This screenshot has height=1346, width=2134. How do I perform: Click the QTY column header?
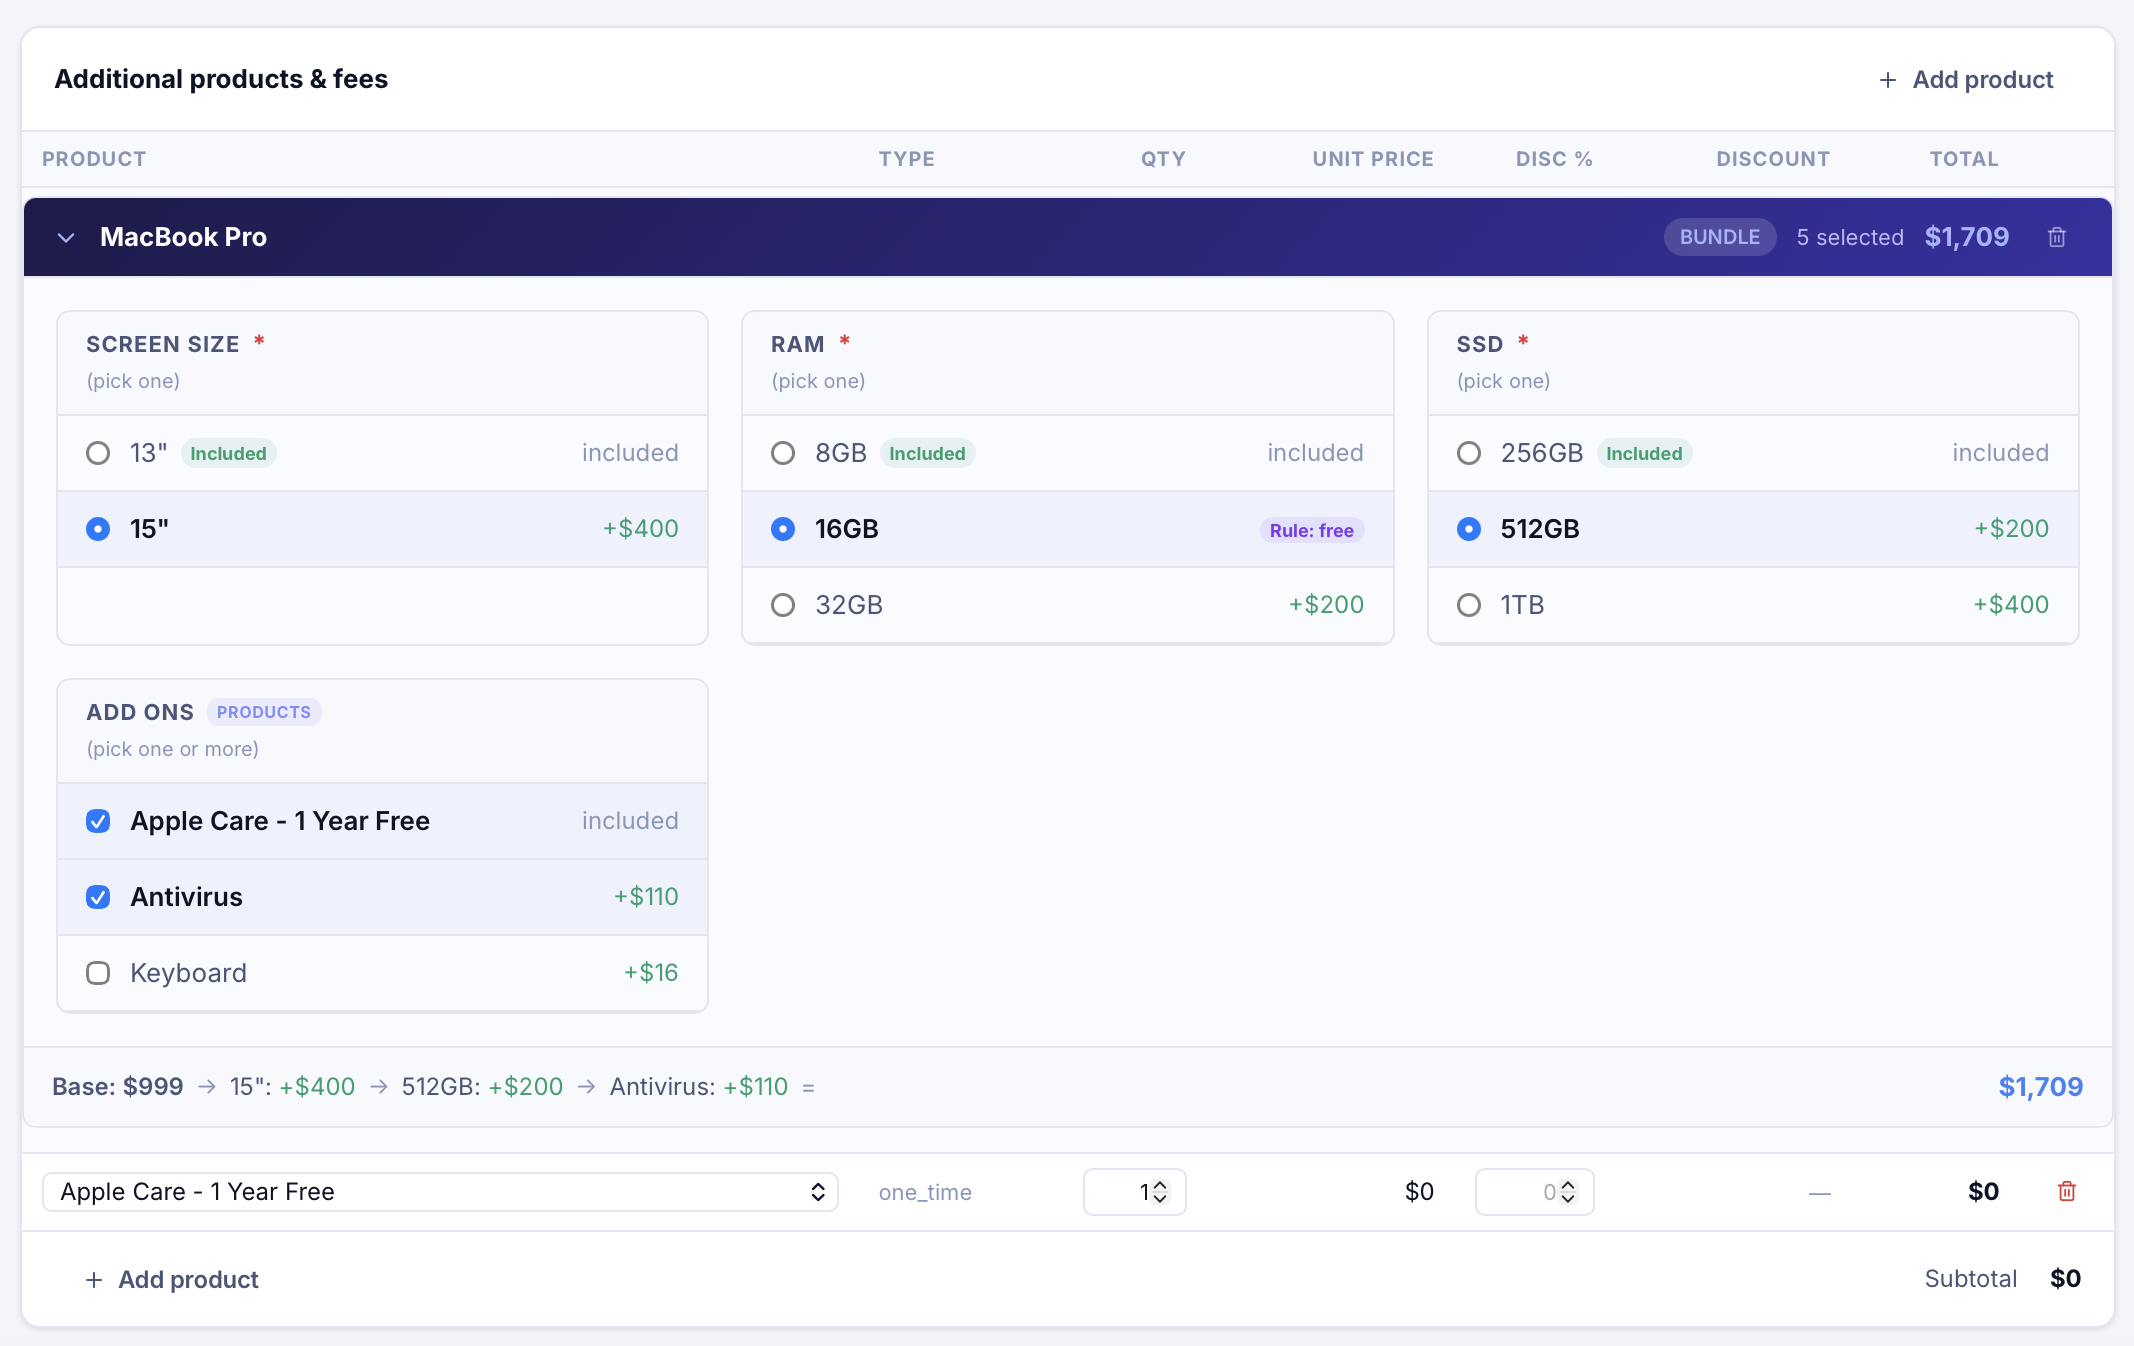1163,159
